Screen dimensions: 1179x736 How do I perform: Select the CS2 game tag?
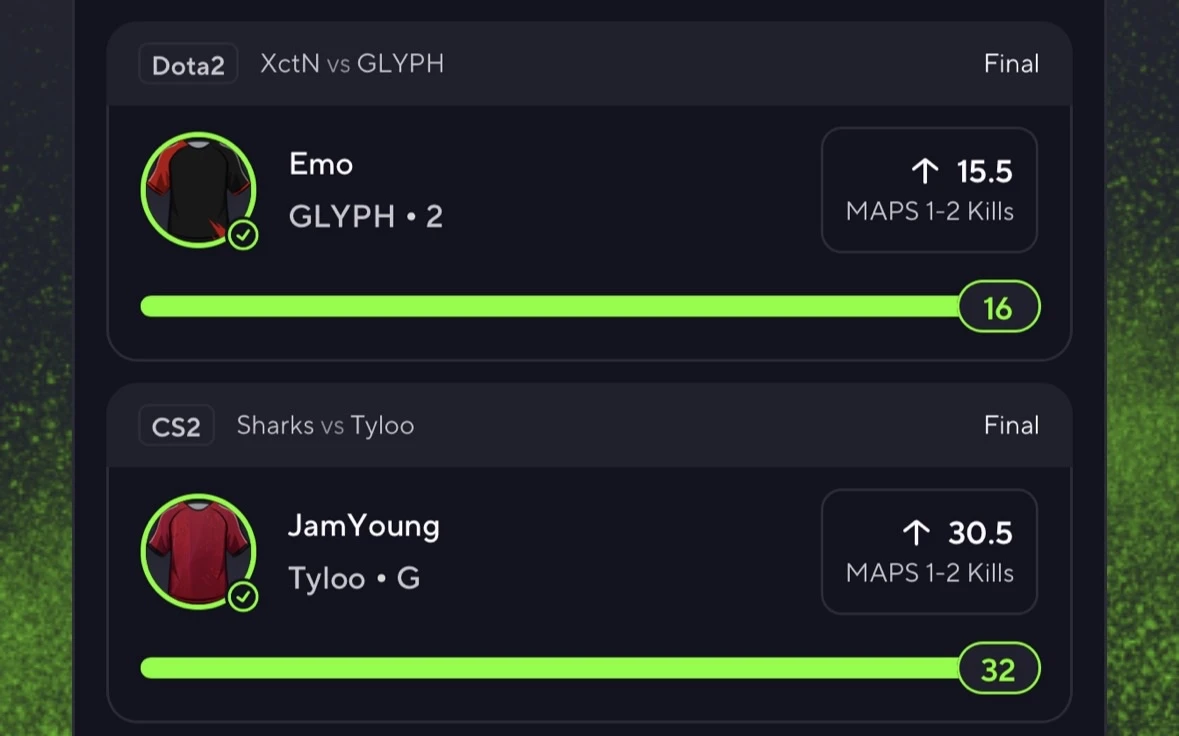pos(176,426)
